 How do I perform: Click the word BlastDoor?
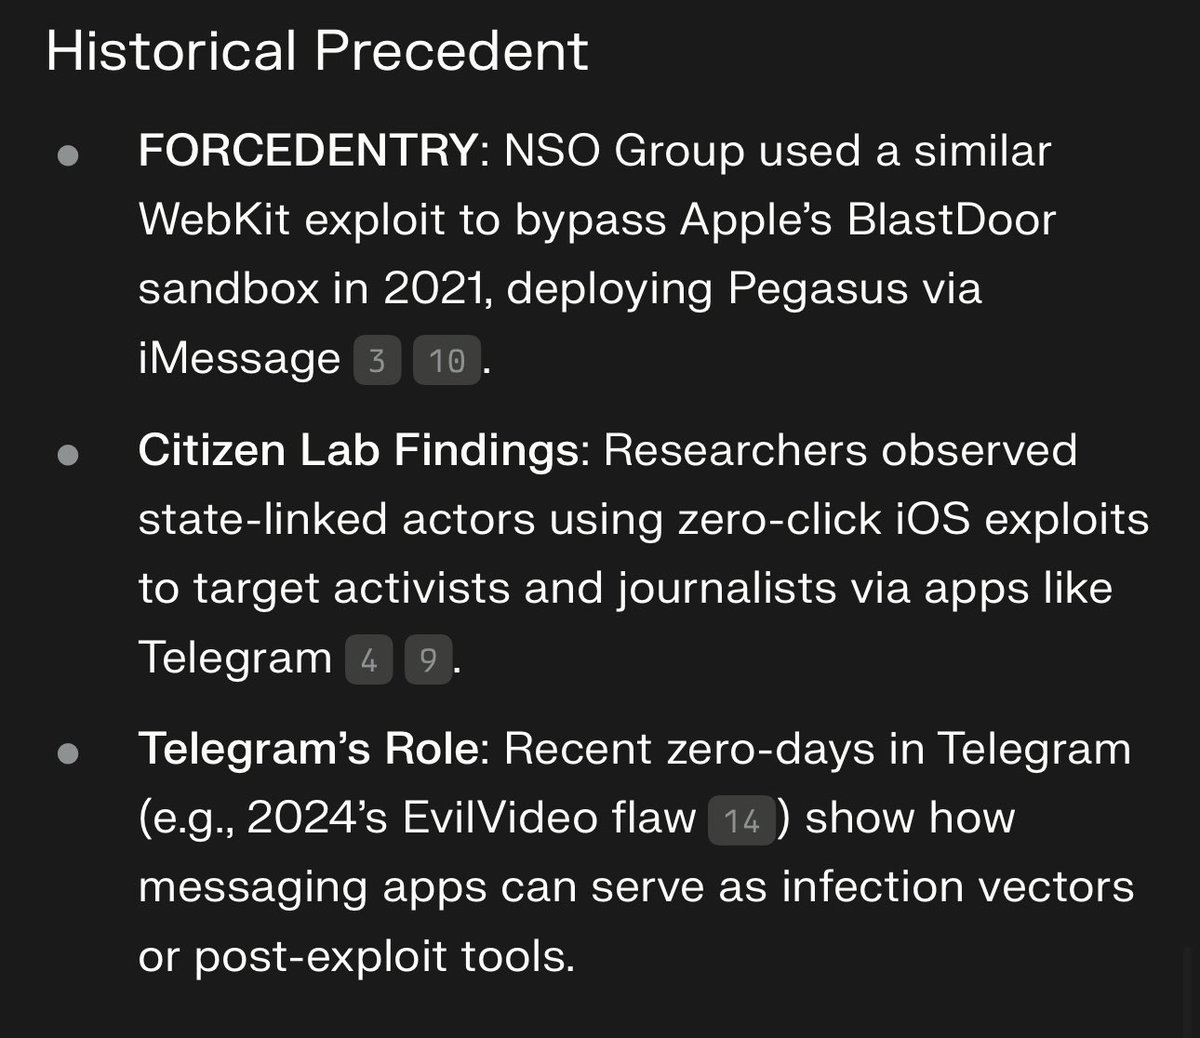point(951,220)
